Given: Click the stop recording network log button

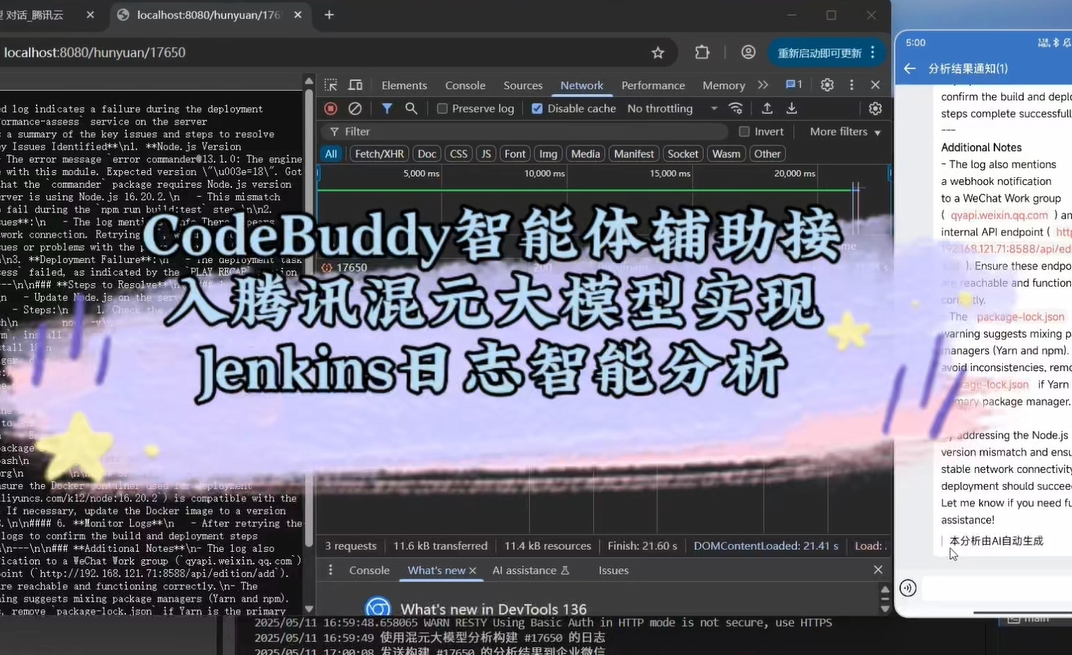Looking at the screenshot, I should point(331,109).
